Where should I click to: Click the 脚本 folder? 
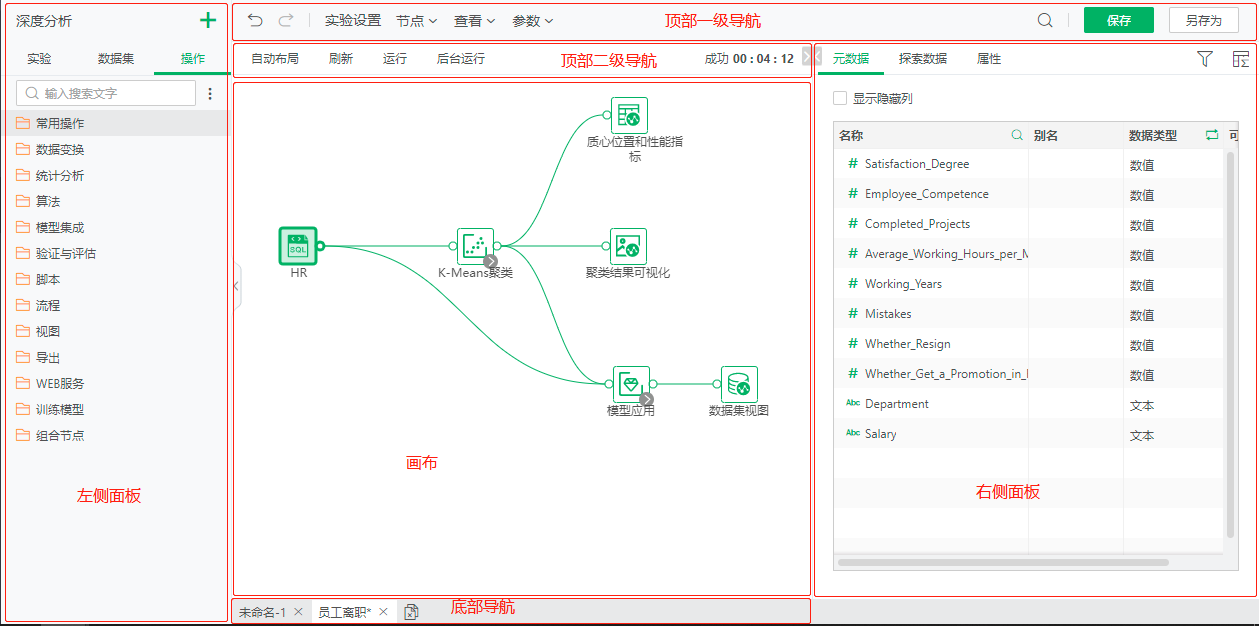(116, 279)
